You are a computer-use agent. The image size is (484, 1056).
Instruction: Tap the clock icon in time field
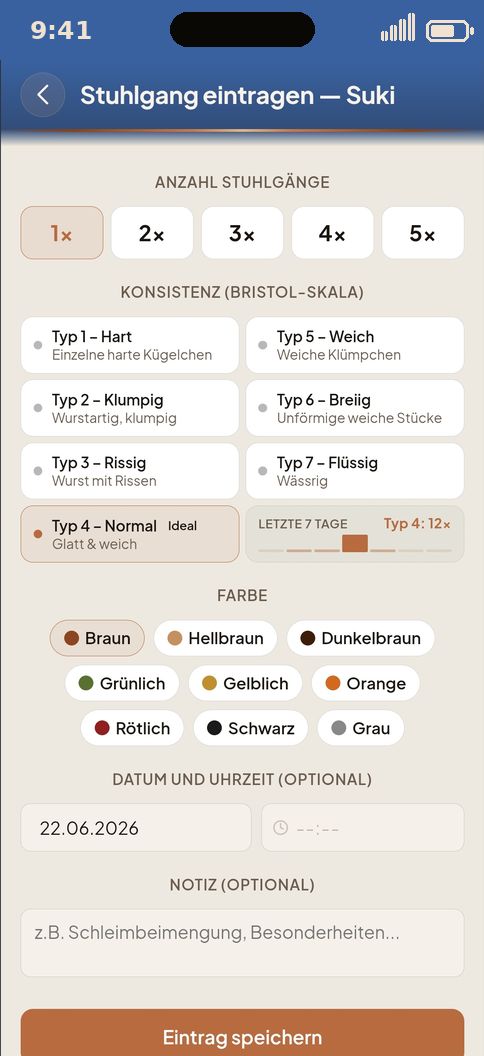(281, 828)
